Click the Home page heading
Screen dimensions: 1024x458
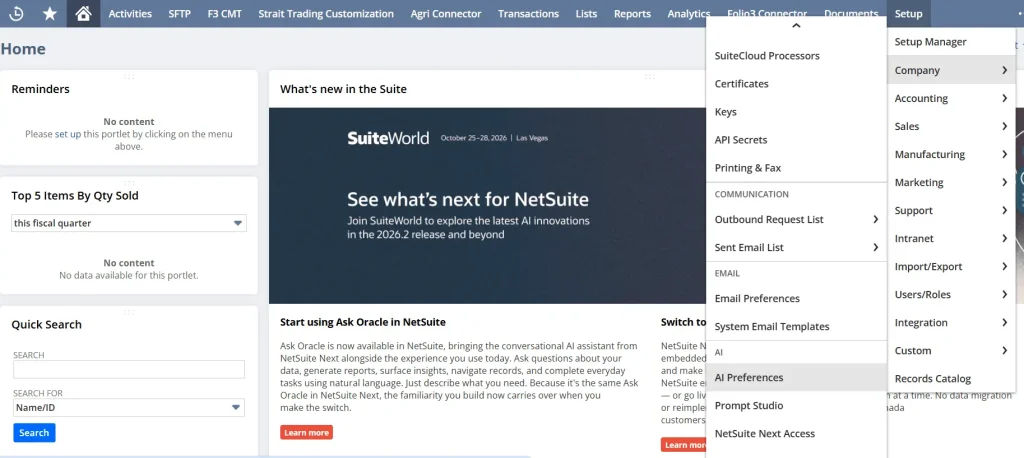click(23, 49)
